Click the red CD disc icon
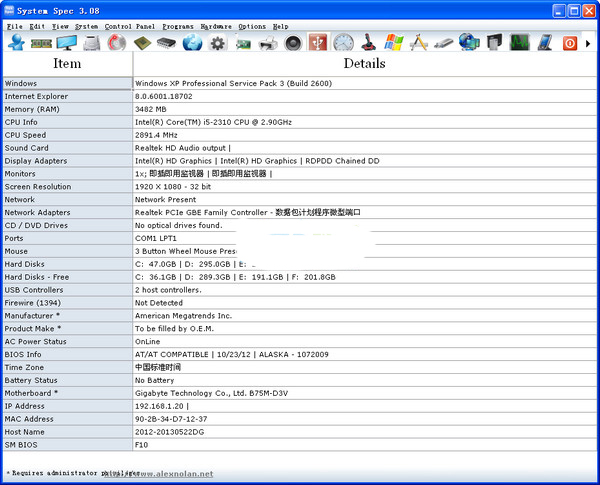 pyautogui.click(x=117, y=42)
